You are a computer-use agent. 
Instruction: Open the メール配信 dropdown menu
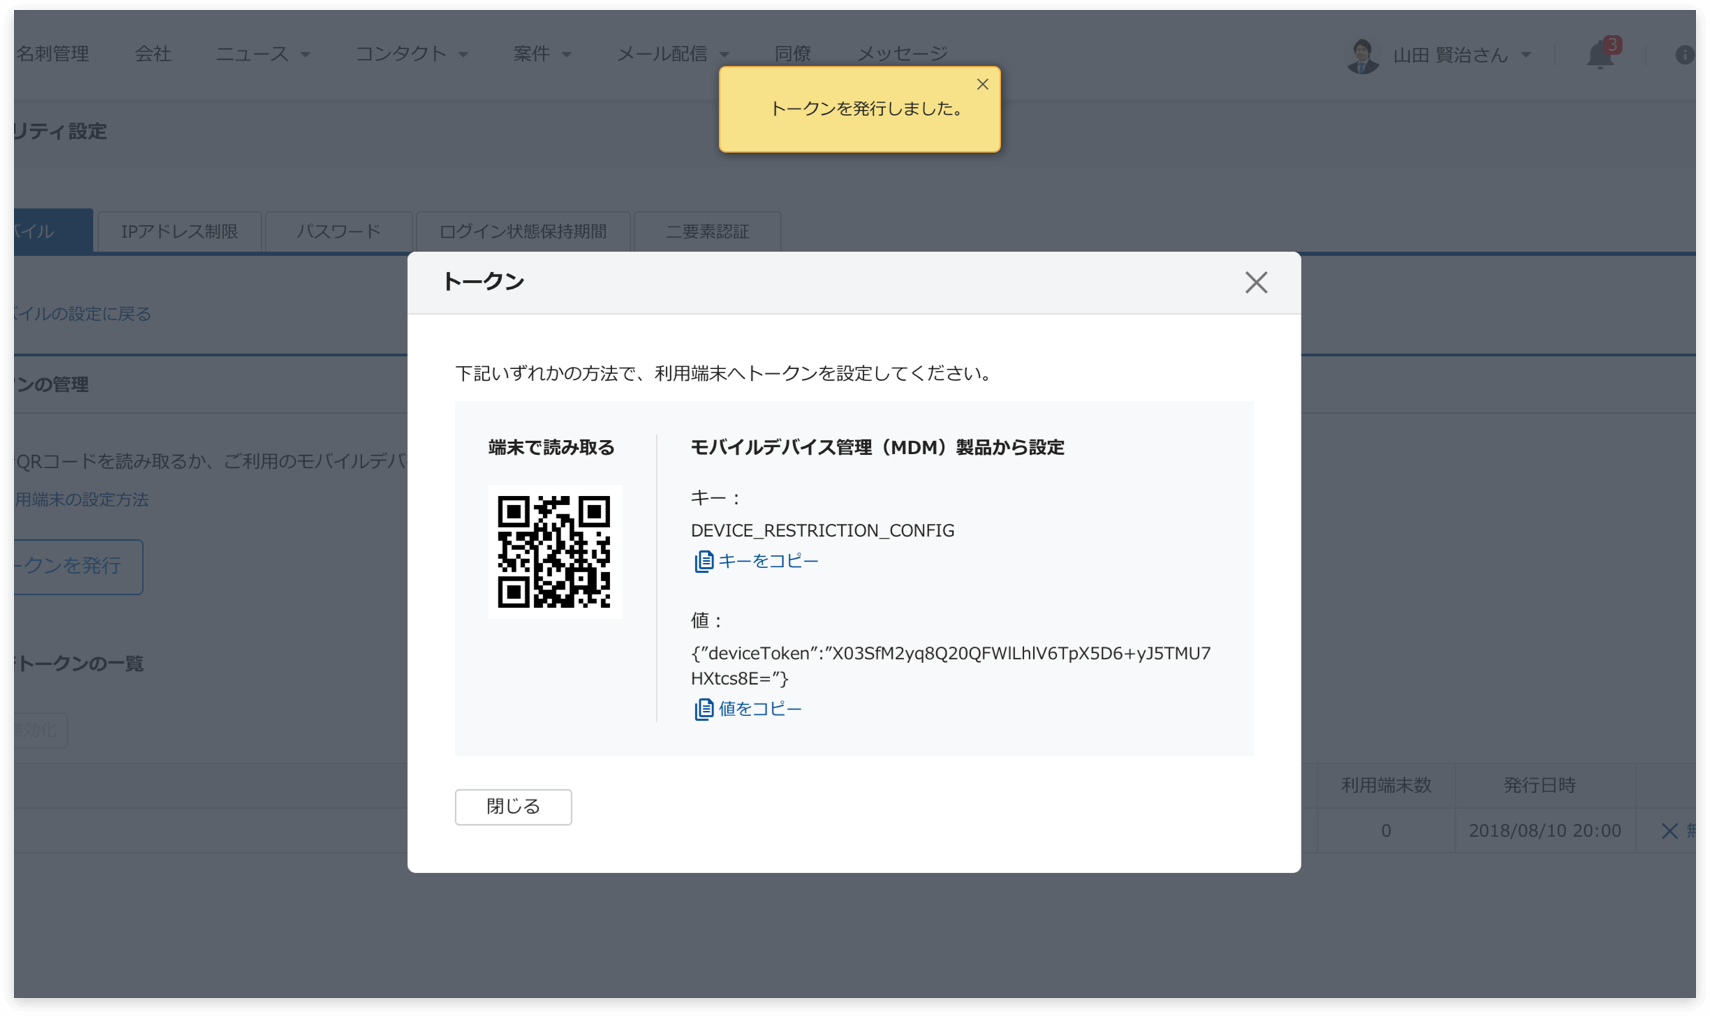673,54
